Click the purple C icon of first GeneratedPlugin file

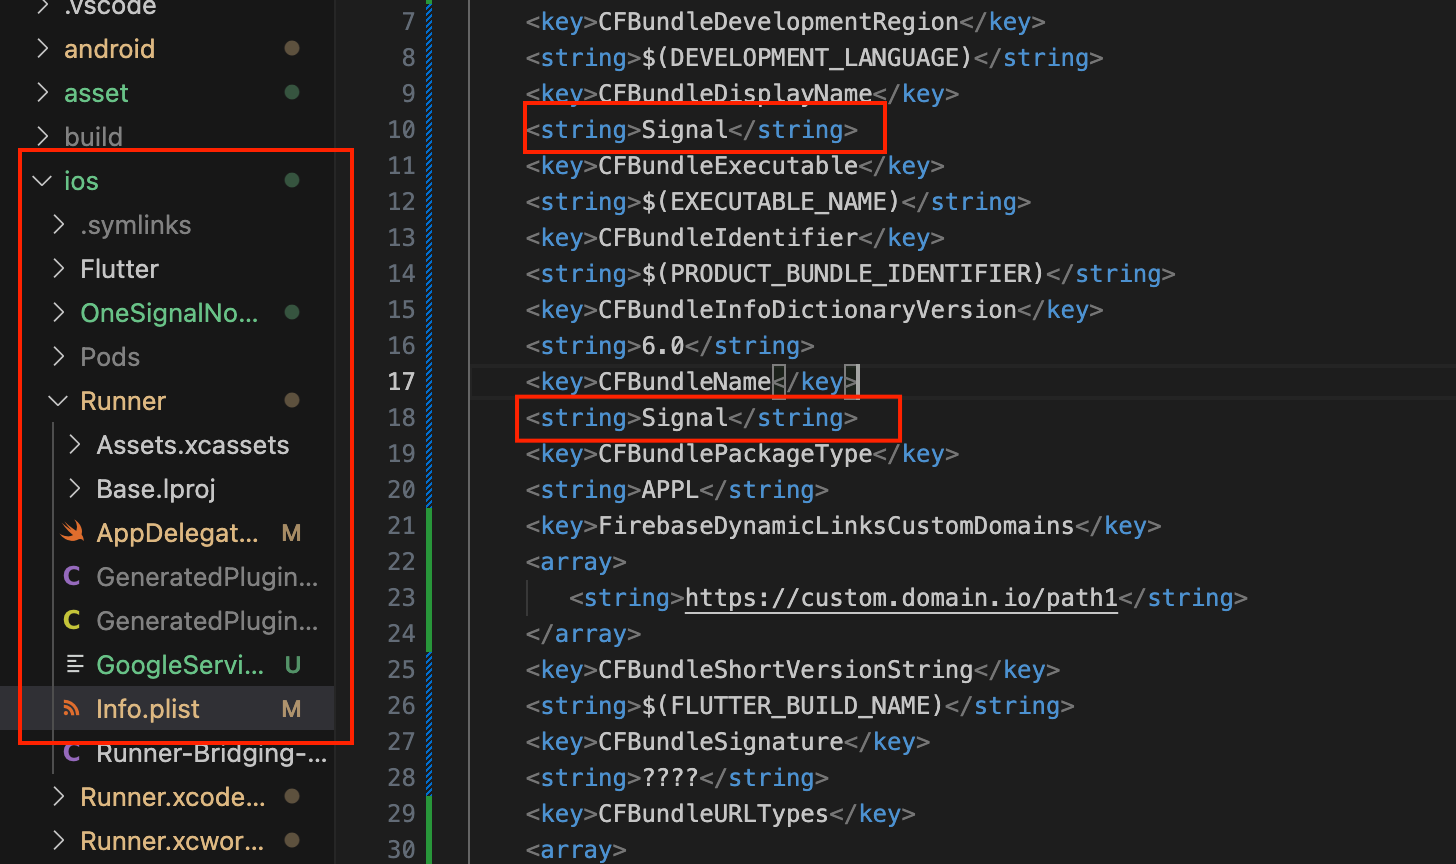(x=71, y=577)
